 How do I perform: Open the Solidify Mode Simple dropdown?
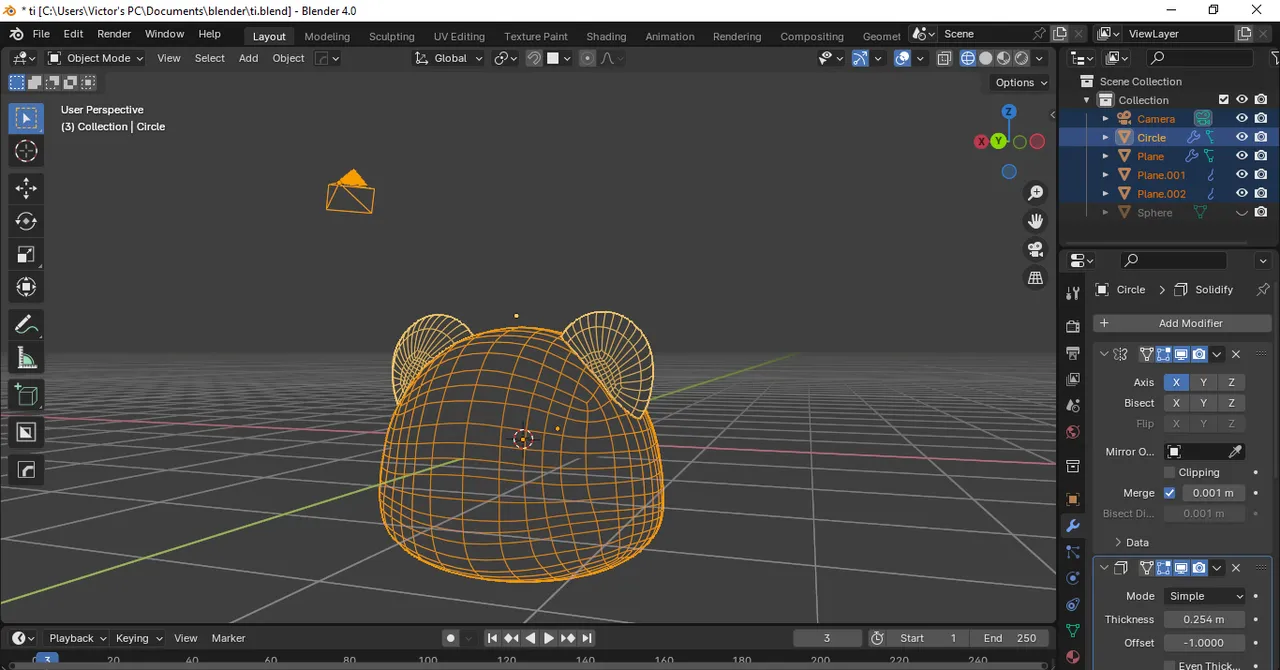1205,596
